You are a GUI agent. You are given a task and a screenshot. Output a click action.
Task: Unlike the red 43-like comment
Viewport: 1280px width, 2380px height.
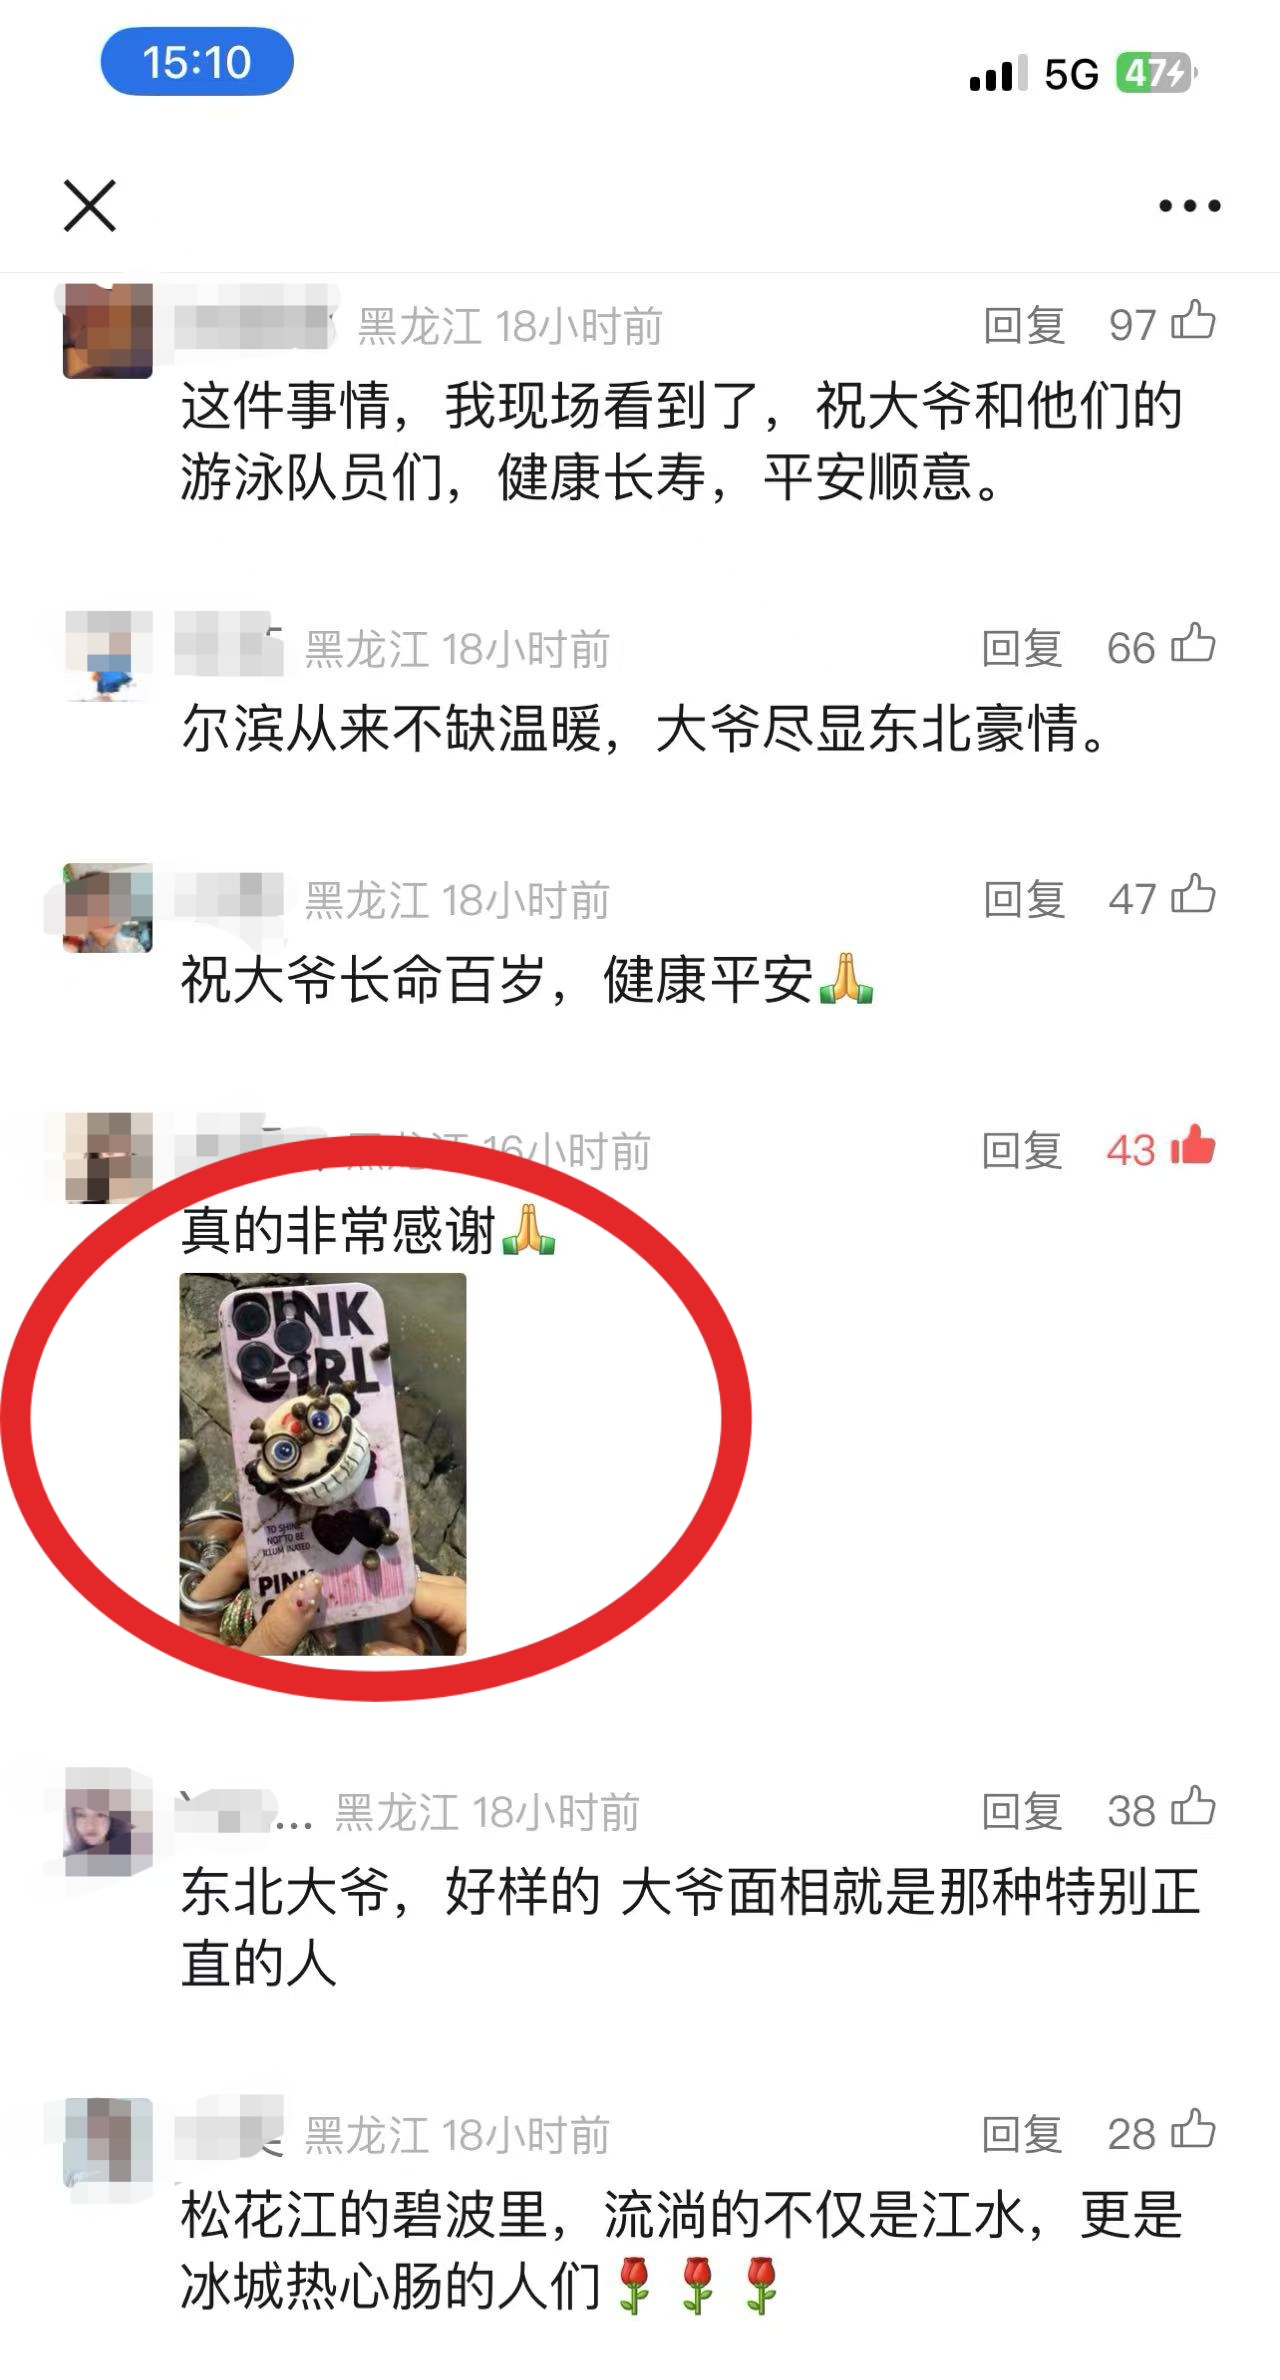point(1193,1147)
